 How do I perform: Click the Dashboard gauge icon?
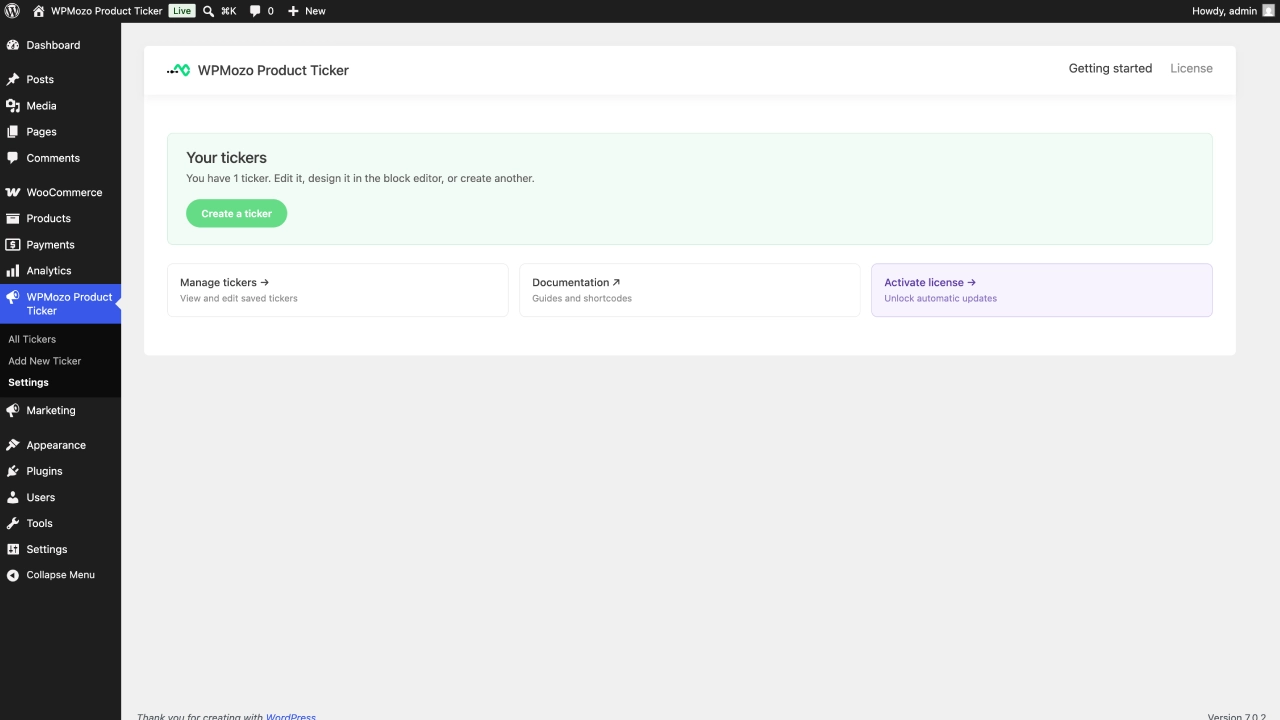tap(13, 45)
